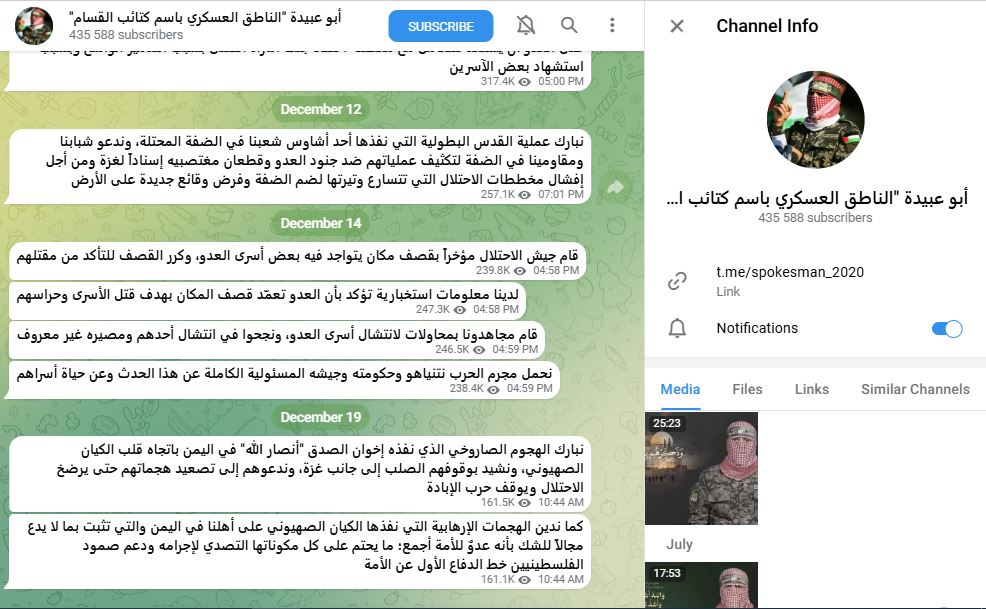Image resolution: width=986 pixels, height=609 pixels.
Task: Click the December 14 date badge
Action: pyautogui.click(x=321, y=223)
